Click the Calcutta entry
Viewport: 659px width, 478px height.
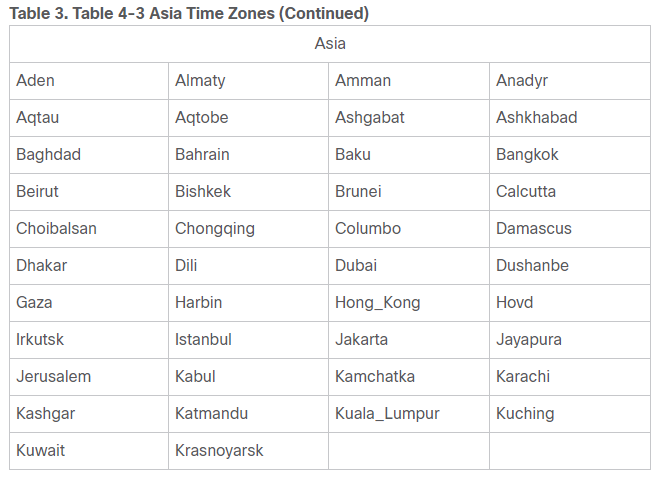pyautogui.click(x=526, y=192)
